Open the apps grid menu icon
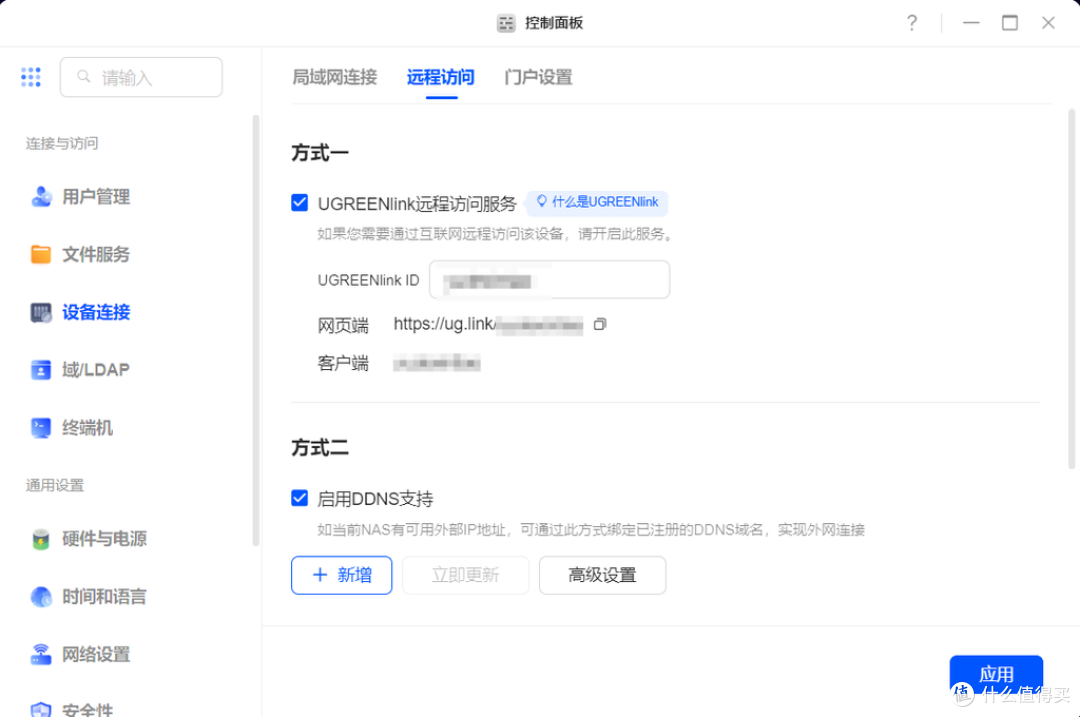This screenshot has width=1080, height=717. pos(30,77)
